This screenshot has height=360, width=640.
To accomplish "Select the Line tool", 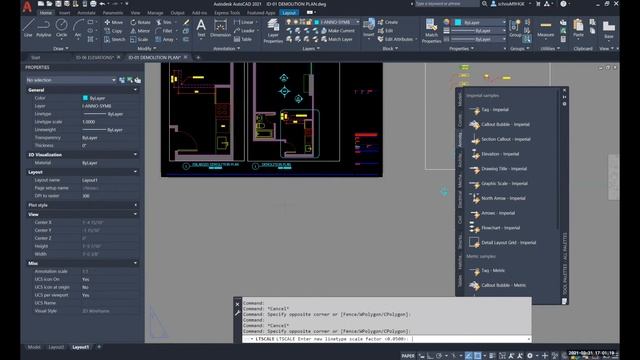I will [28, 28].
